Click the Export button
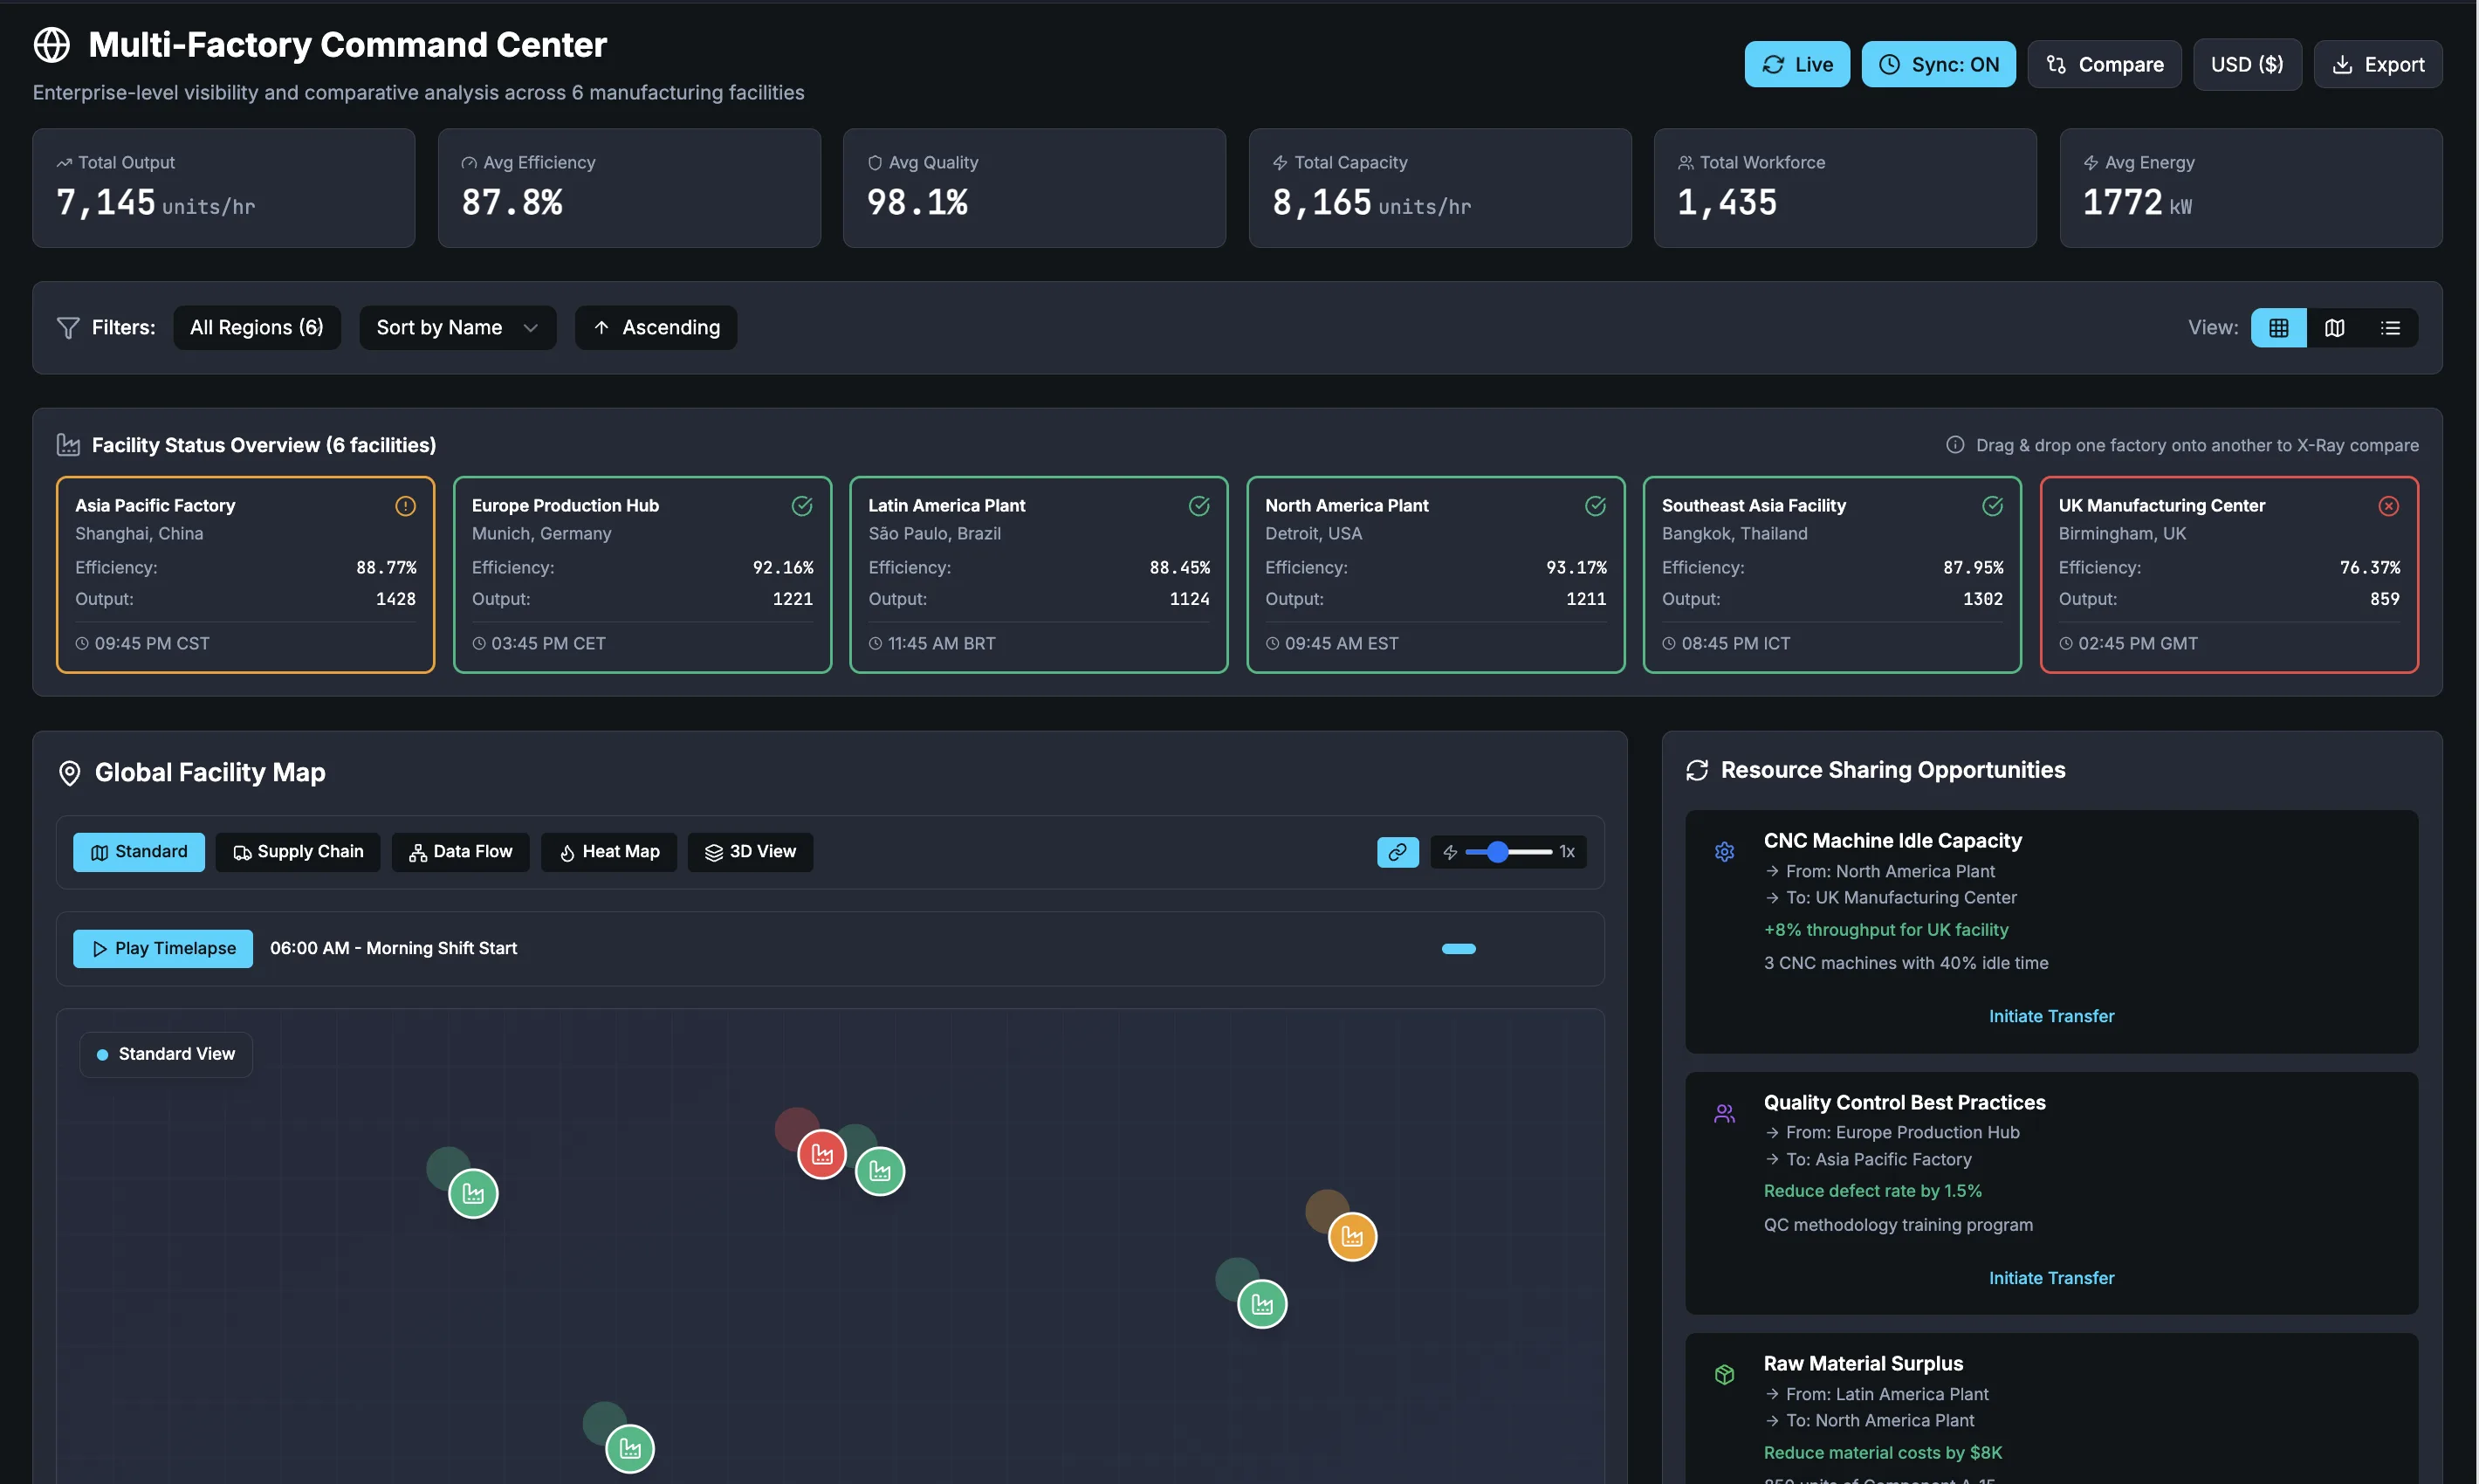 2378,64
